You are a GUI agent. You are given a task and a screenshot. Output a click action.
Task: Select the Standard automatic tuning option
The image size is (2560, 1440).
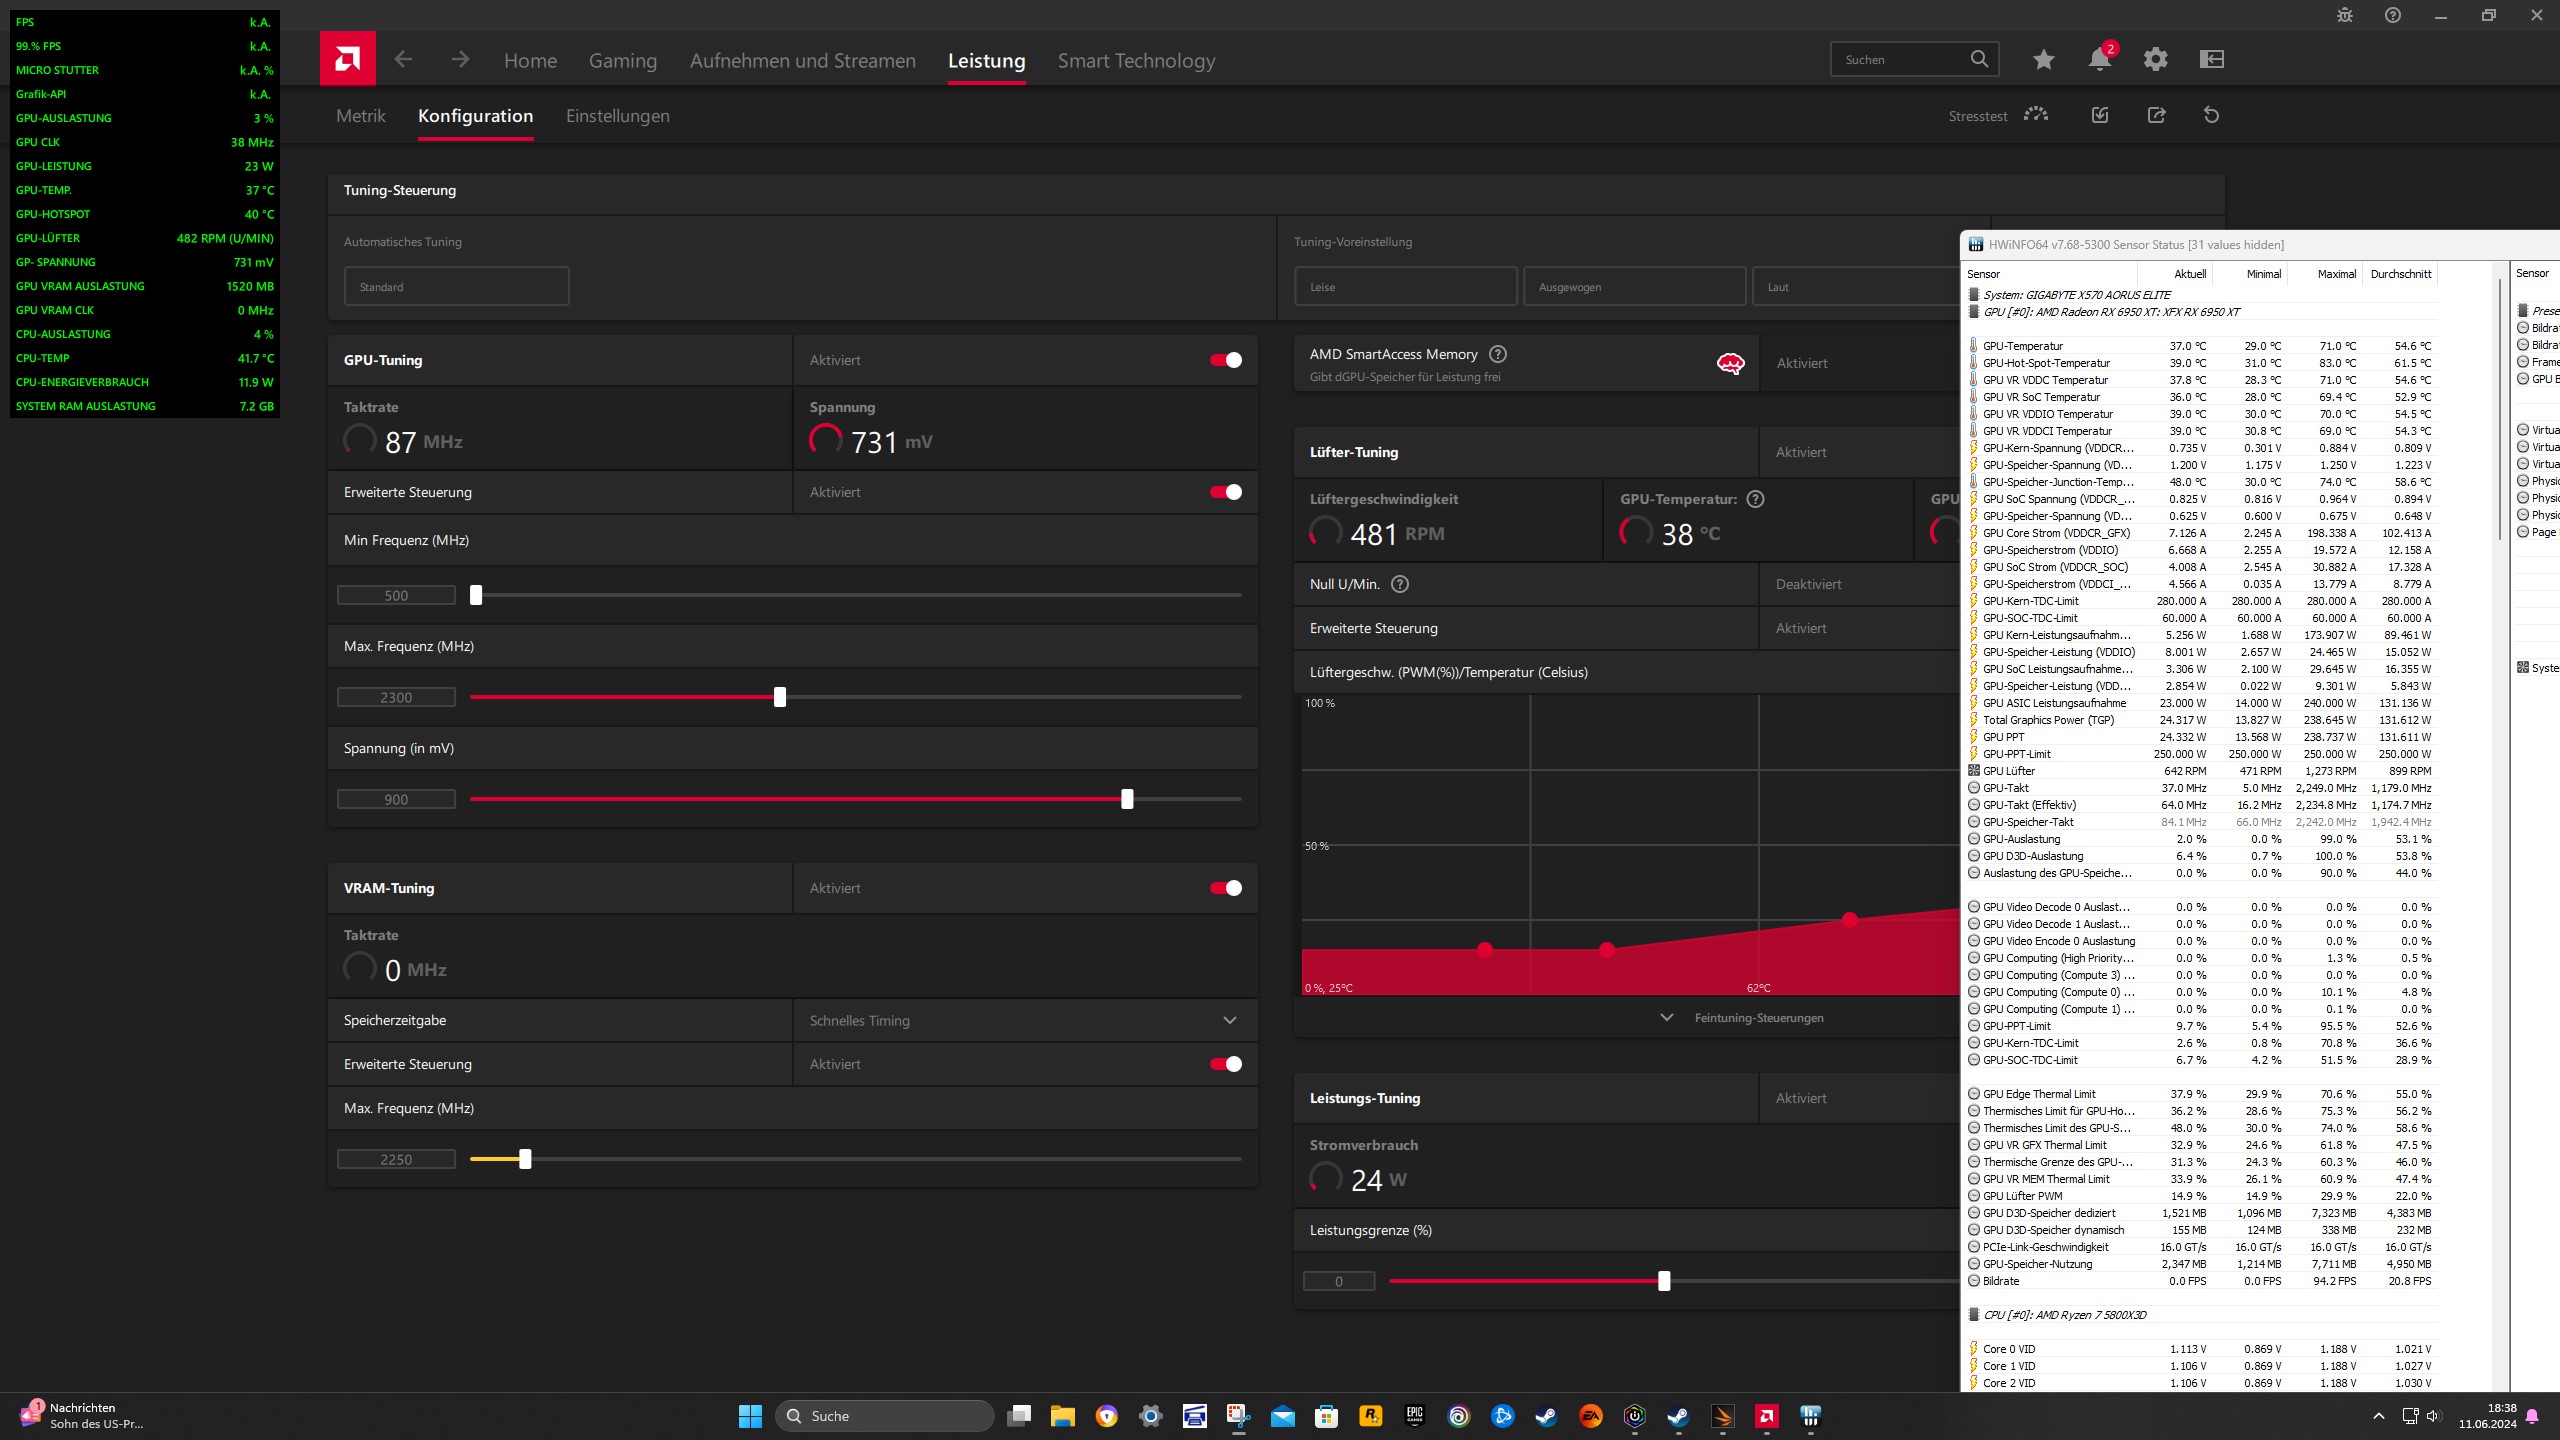click(457, 286)
